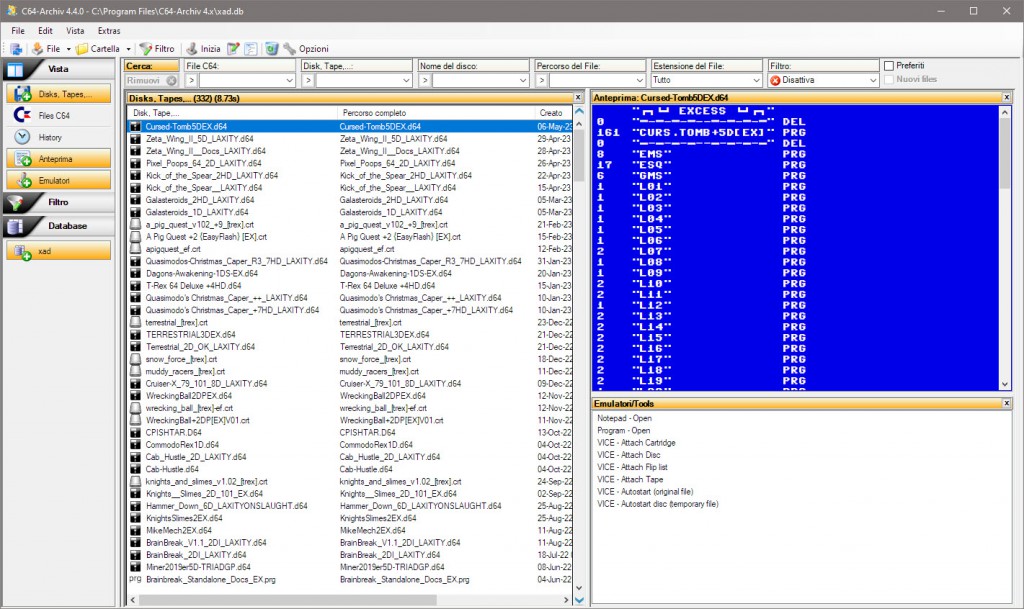Click the file list horizontal scrollbar
Image resolution: width=1024 pixels, height=609 pixels.
[x=351, y=599]
